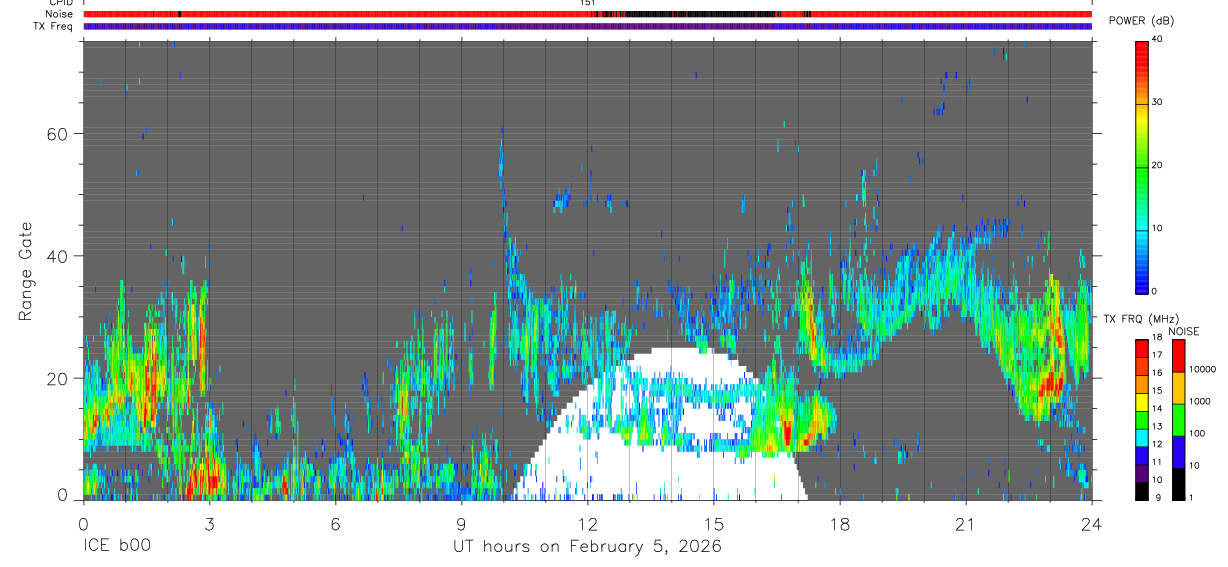
Task: Select the red noise strip along the top
Action: pyautogui.click(x=587, y=14)
